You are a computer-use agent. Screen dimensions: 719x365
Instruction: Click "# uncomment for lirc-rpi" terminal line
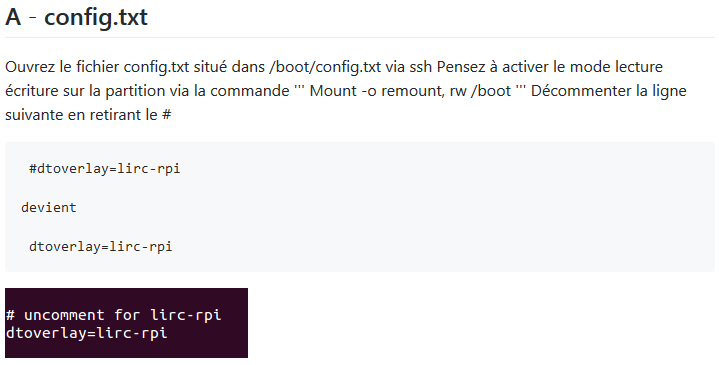[x=113, y=315]
